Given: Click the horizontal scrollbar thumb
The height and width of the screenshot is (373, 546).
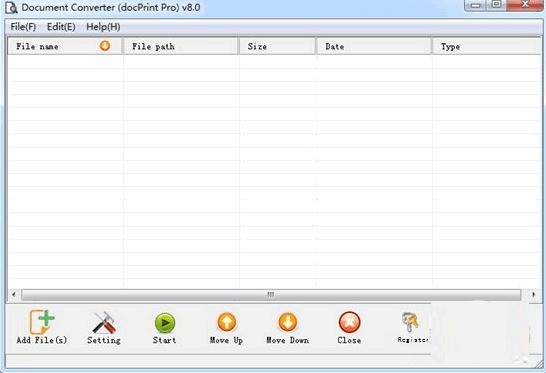Looking at the screenshot, I should (271, 295).
